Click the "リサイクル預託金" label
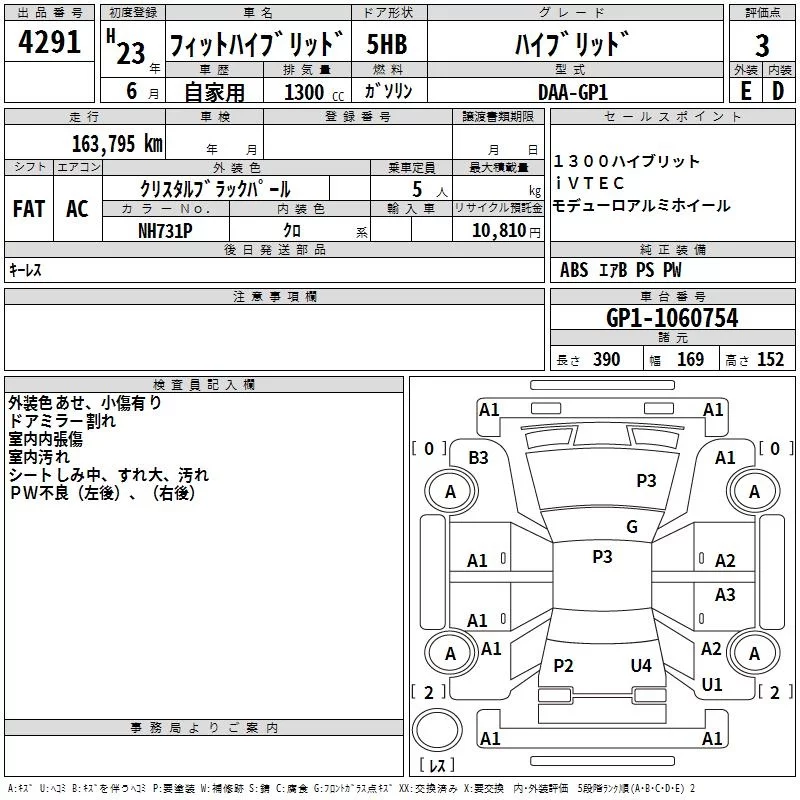 [x=498, y=208]
